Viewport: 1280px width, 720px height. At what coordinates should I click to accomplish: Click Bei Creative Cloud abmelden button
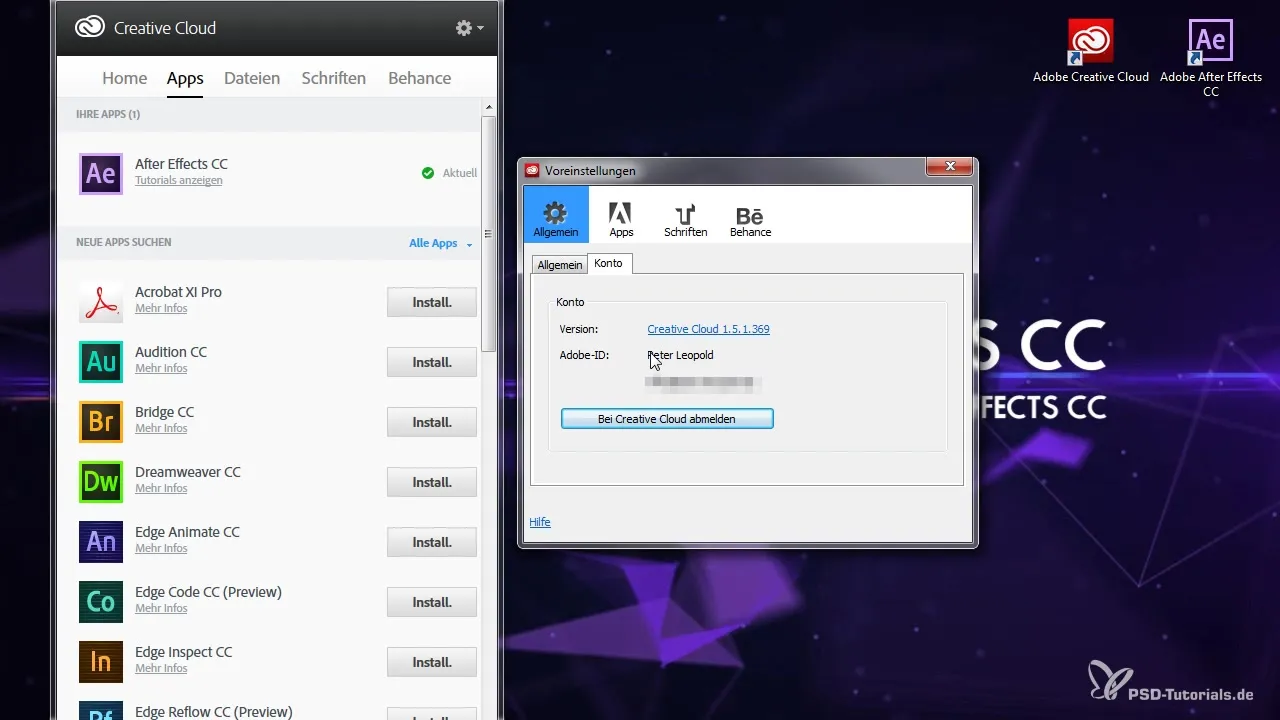667,419
